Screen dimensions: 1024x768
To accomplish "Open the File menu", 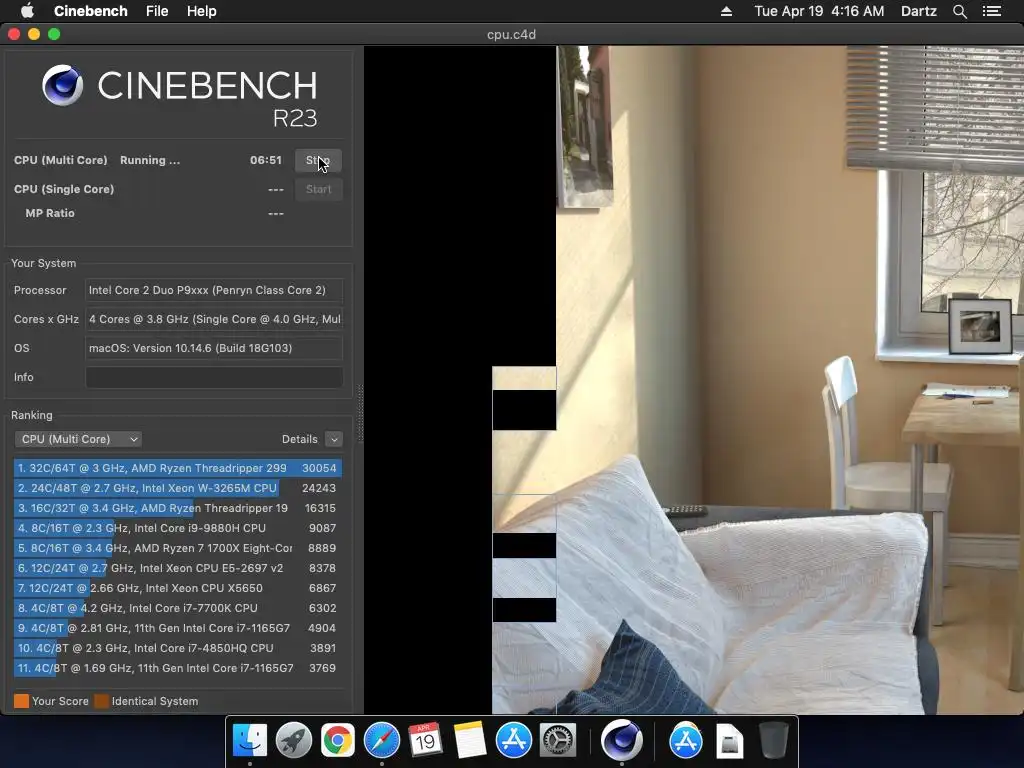I will [157, 11].
